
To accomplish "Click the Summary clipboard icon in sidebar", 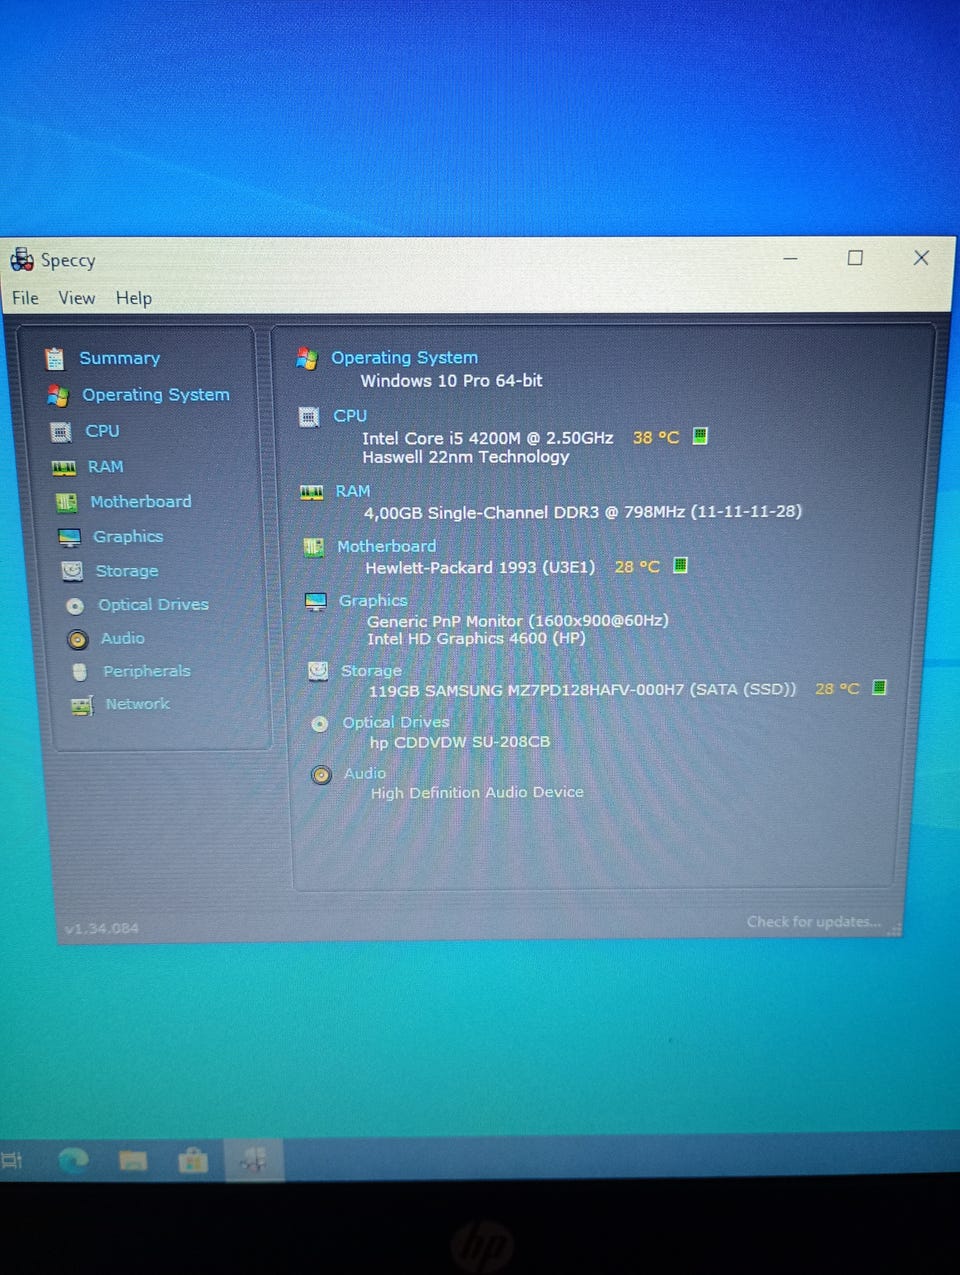I will (54, 358).
